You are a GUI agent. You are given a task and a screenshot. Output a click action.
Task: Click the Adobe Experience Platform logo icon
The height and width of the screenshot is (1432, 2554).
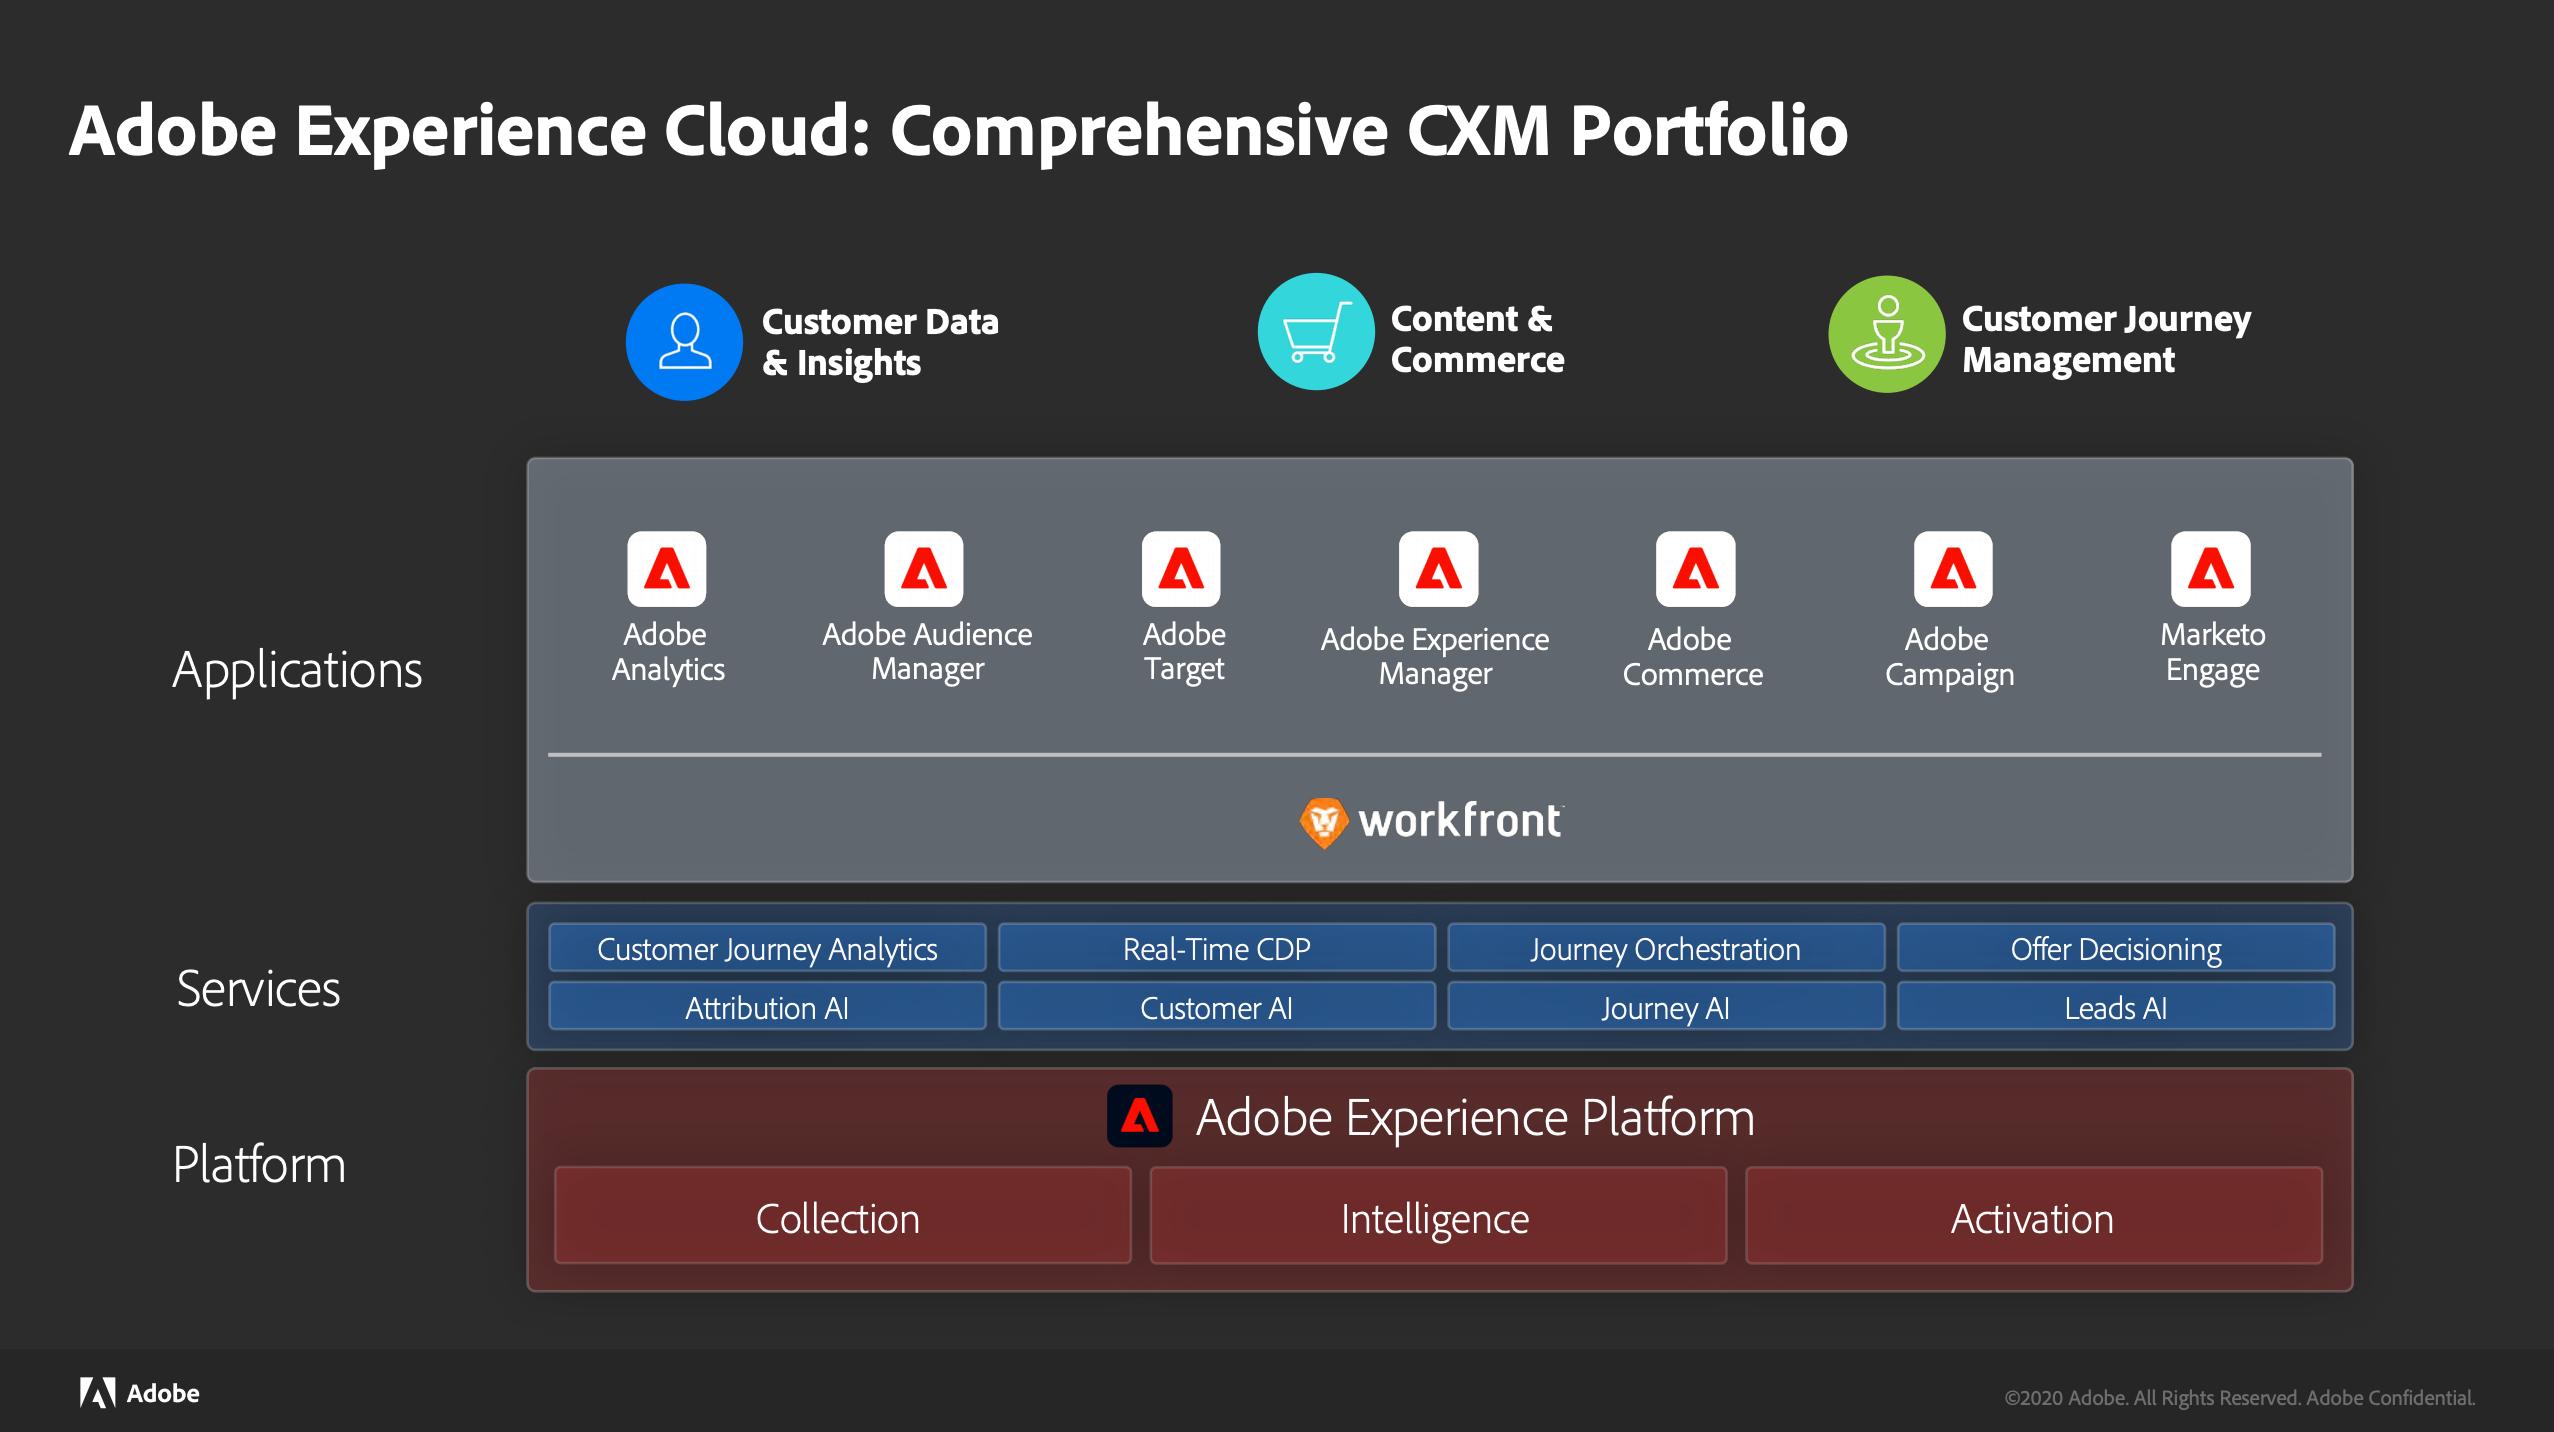(1139, 1116)
